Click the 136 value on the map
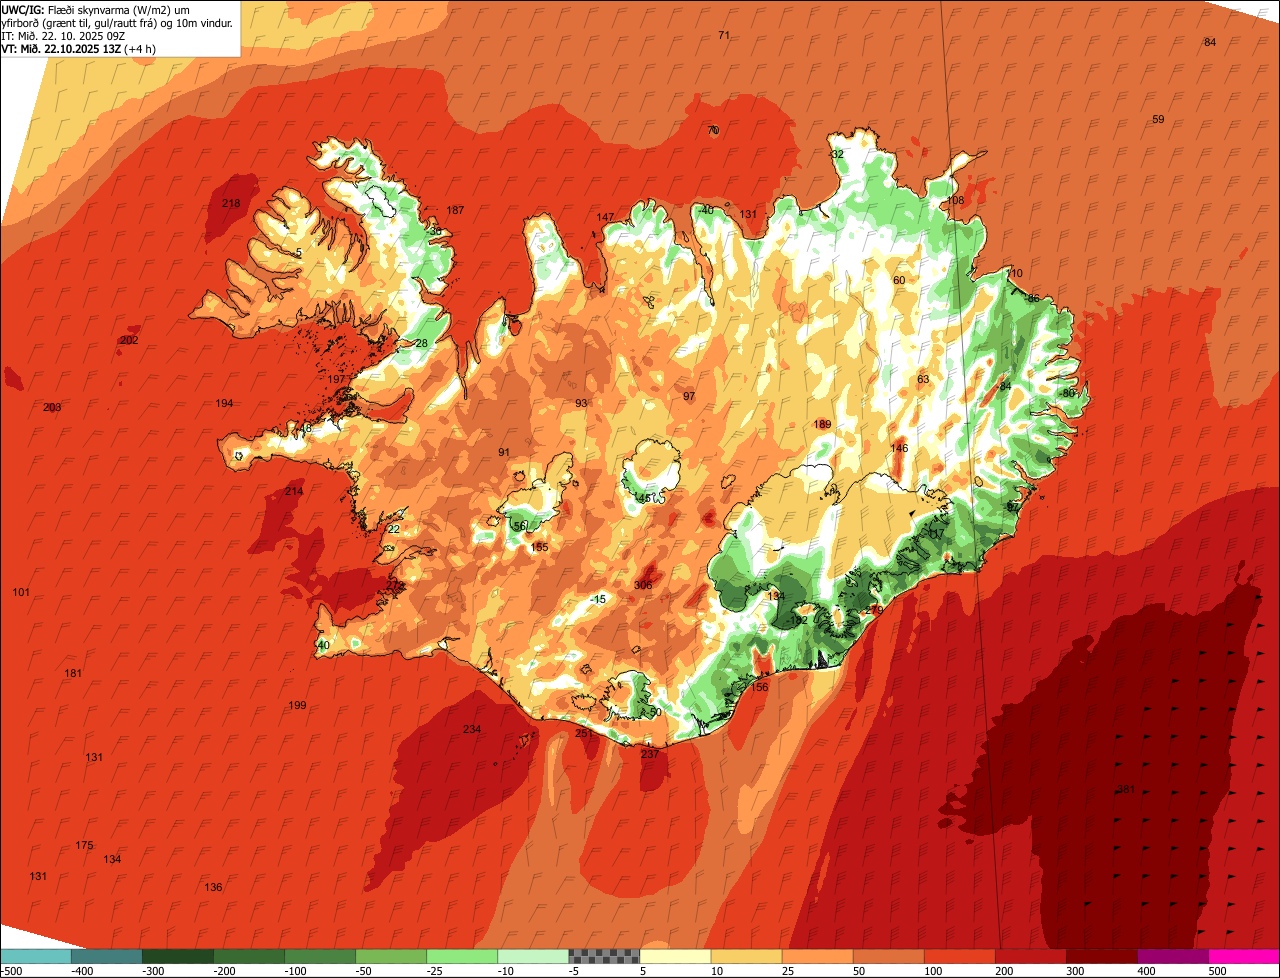 [x=213, y=887]
